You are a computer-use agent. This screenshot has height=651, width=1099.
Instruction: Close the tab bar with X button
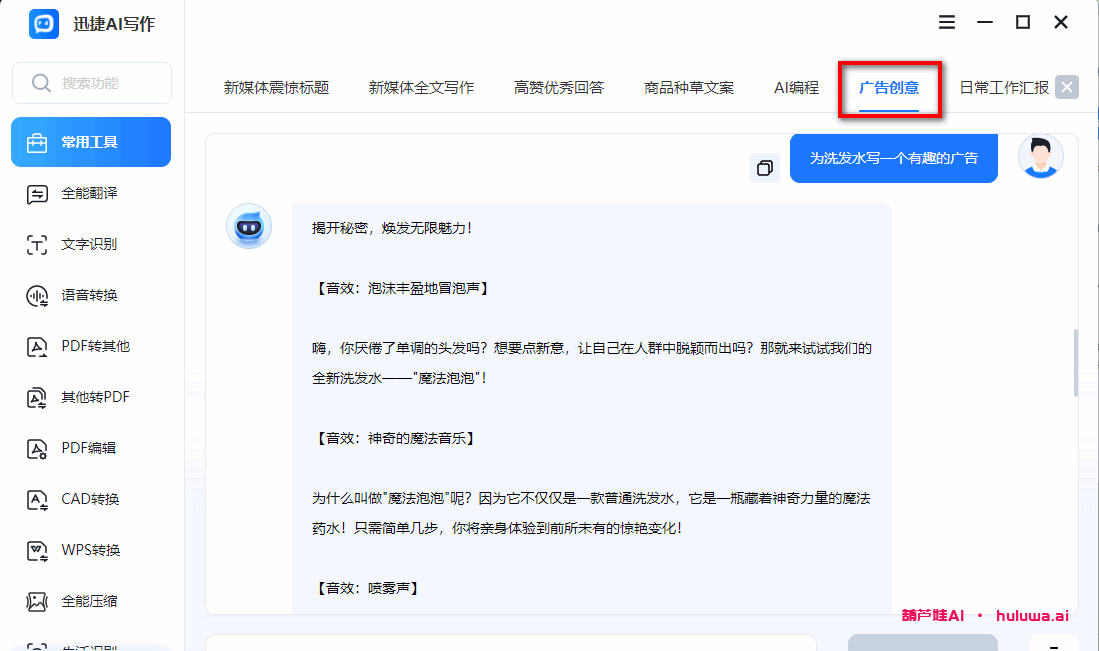[1067, 87]
